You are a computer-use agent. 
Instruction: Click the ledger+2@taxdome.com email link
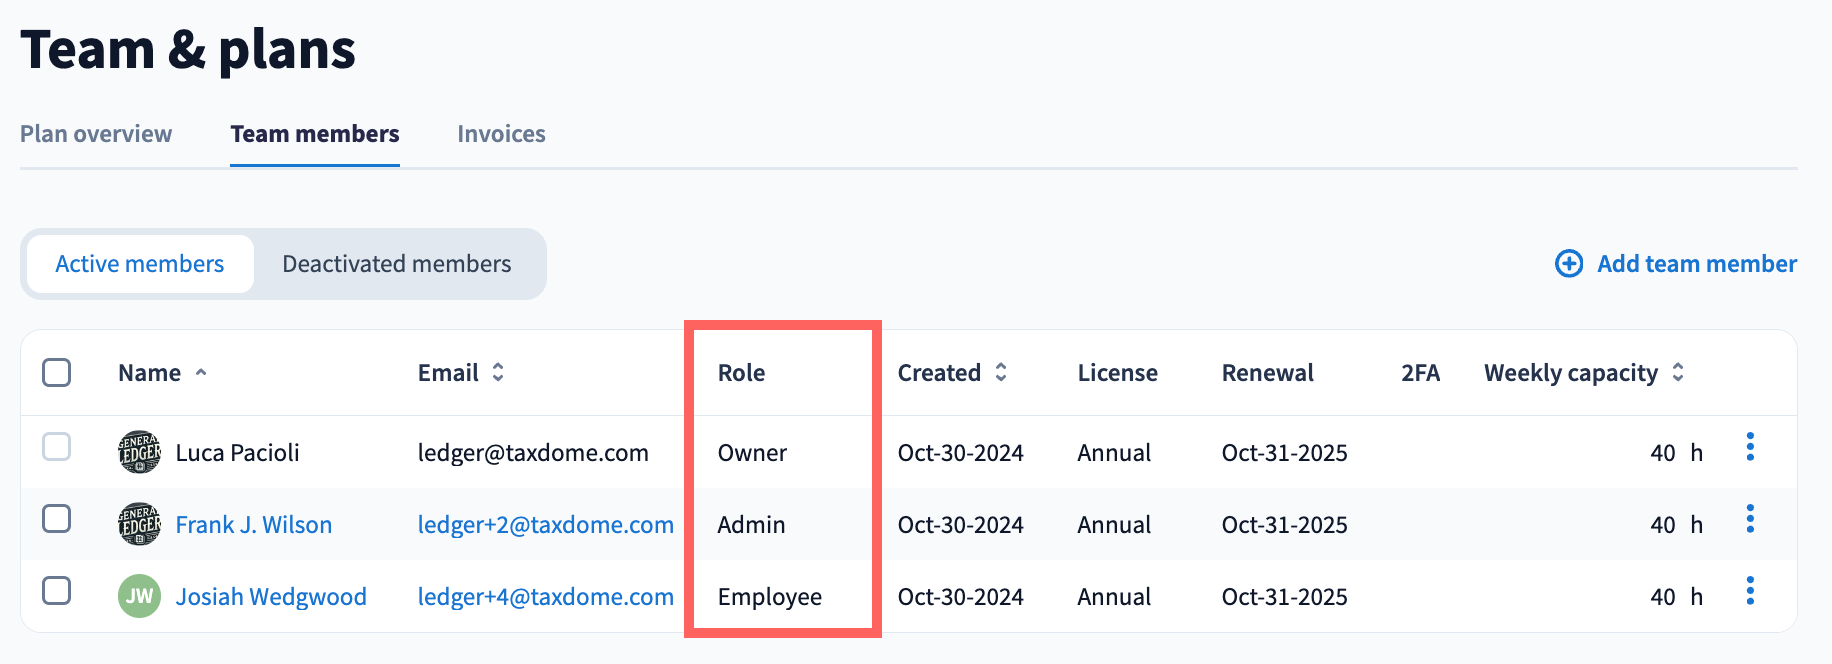point(545,525)
